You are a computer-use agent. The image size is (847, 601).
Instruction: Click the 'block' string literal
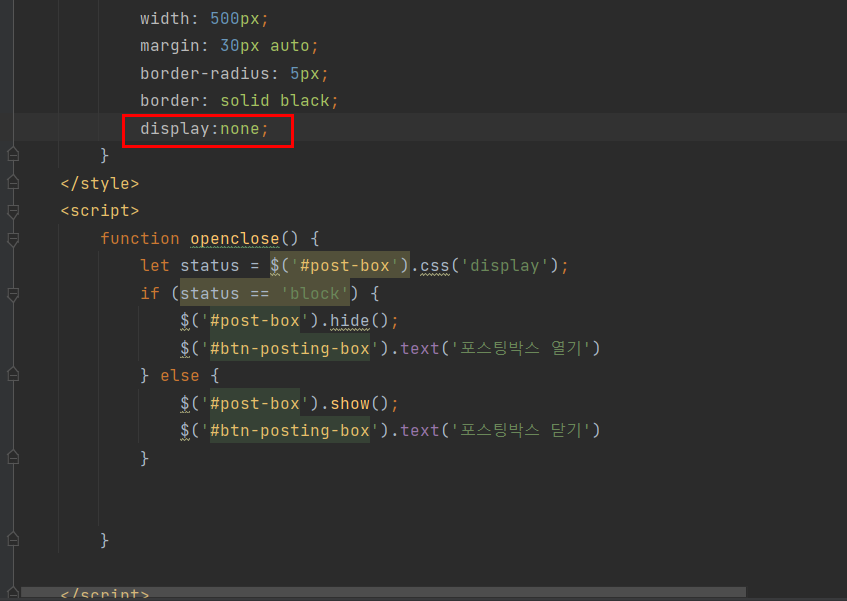point(315,294)
